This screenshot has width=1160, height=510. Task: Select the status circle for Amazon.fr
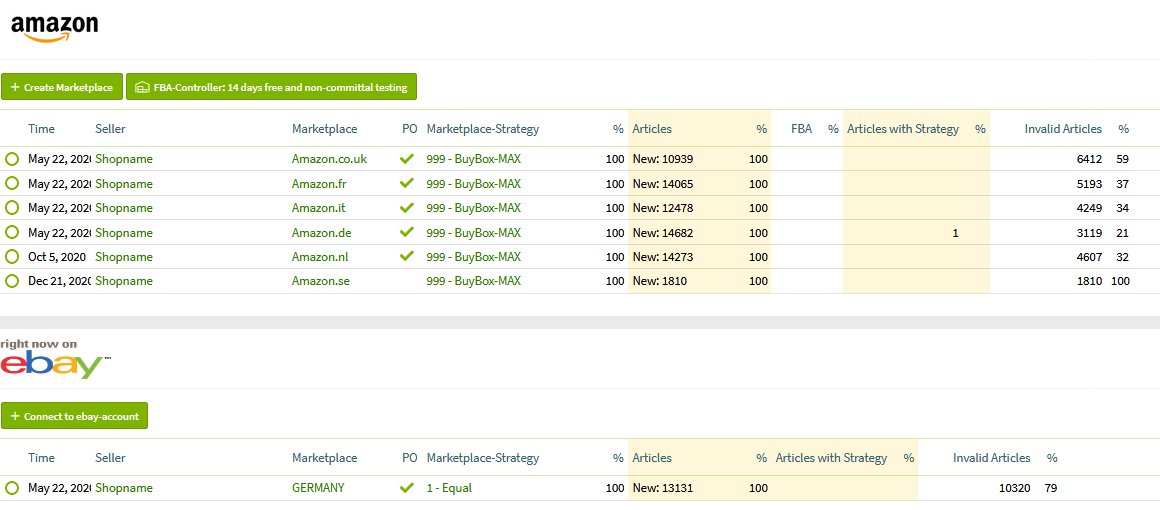(x=12, y=184)
